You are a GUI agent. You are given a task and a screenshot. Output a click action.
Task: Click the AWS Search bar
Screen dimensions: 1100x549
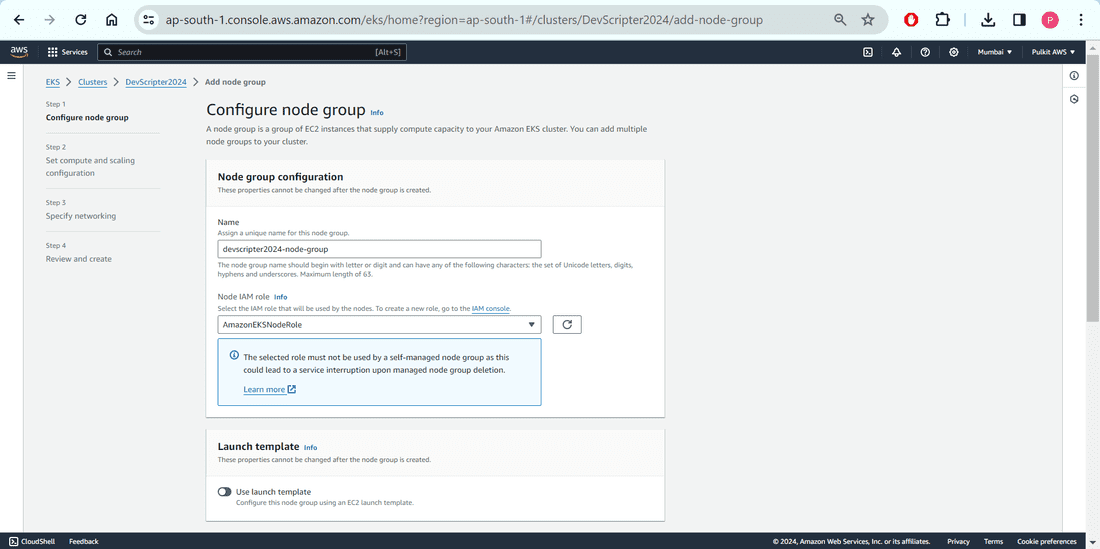click(x=252, y=52)
